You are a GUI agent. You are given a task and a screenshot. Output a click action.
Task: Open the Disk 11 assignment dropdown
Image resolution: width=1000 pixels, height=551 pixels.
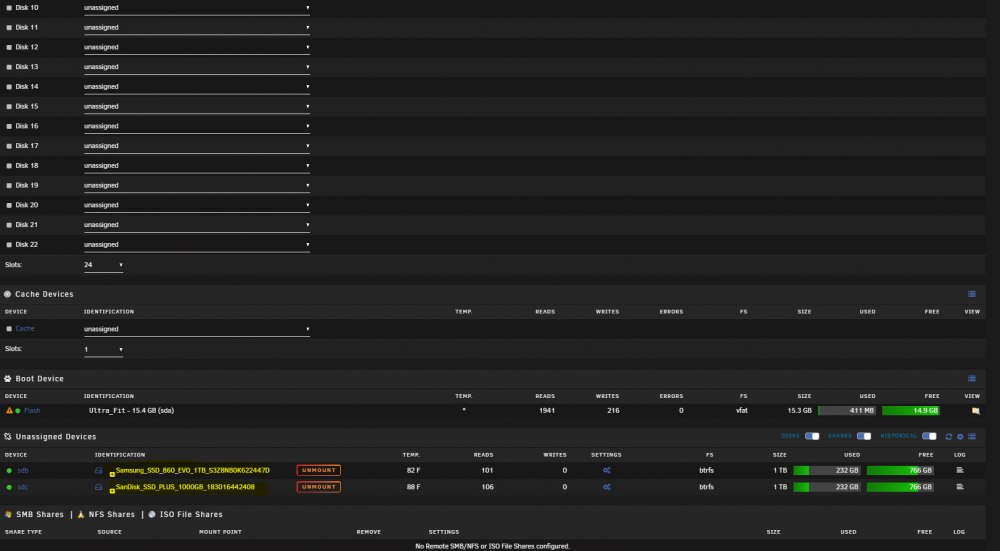click(x=196, y=27)
